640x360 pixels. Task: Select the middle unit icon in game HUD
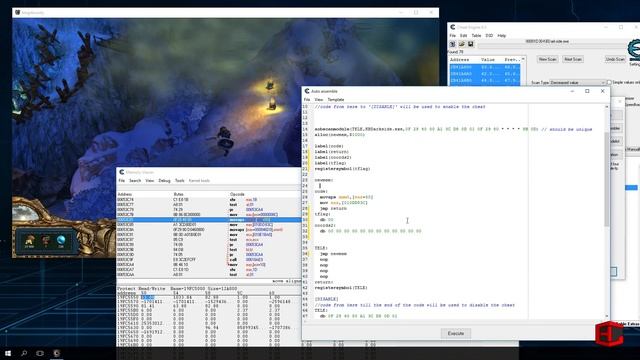(45, 241)
